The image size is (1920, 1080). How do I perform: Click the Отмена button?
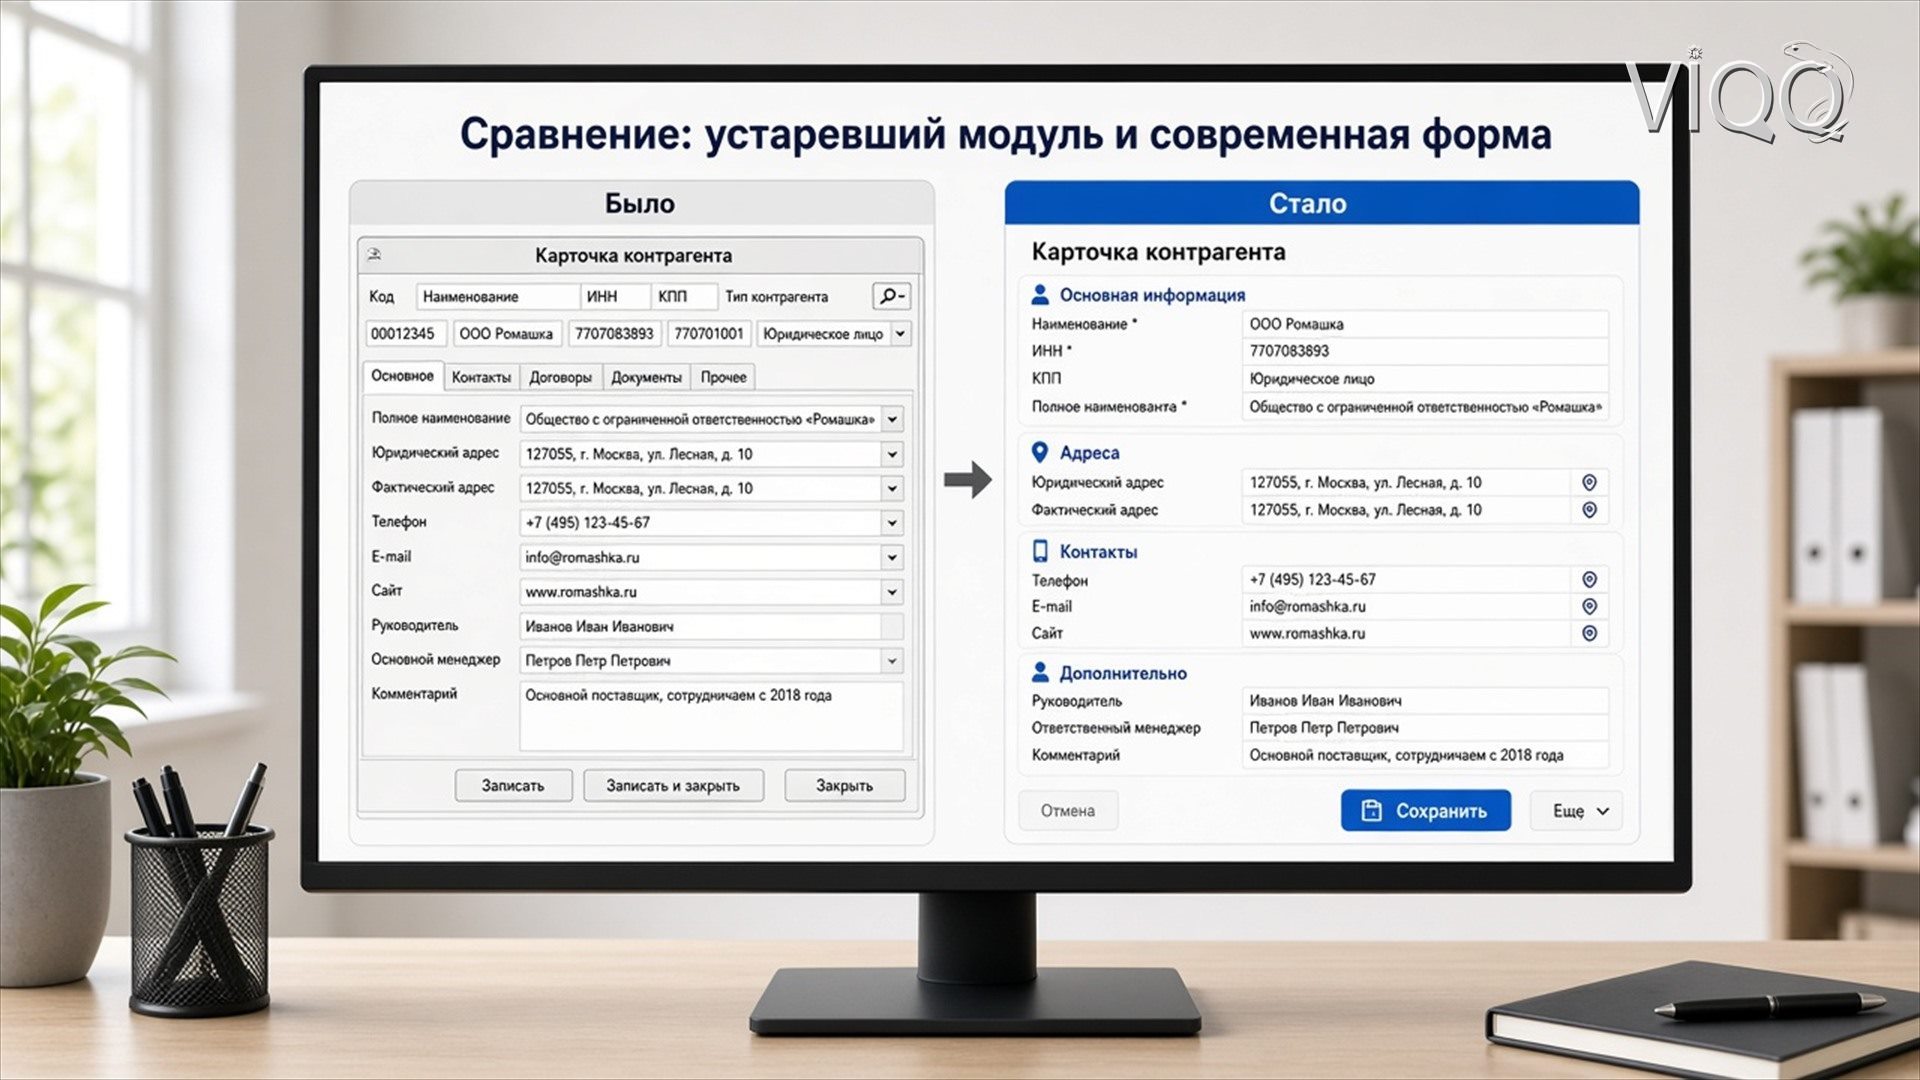pyautogui.click(x=1067, y=810)
